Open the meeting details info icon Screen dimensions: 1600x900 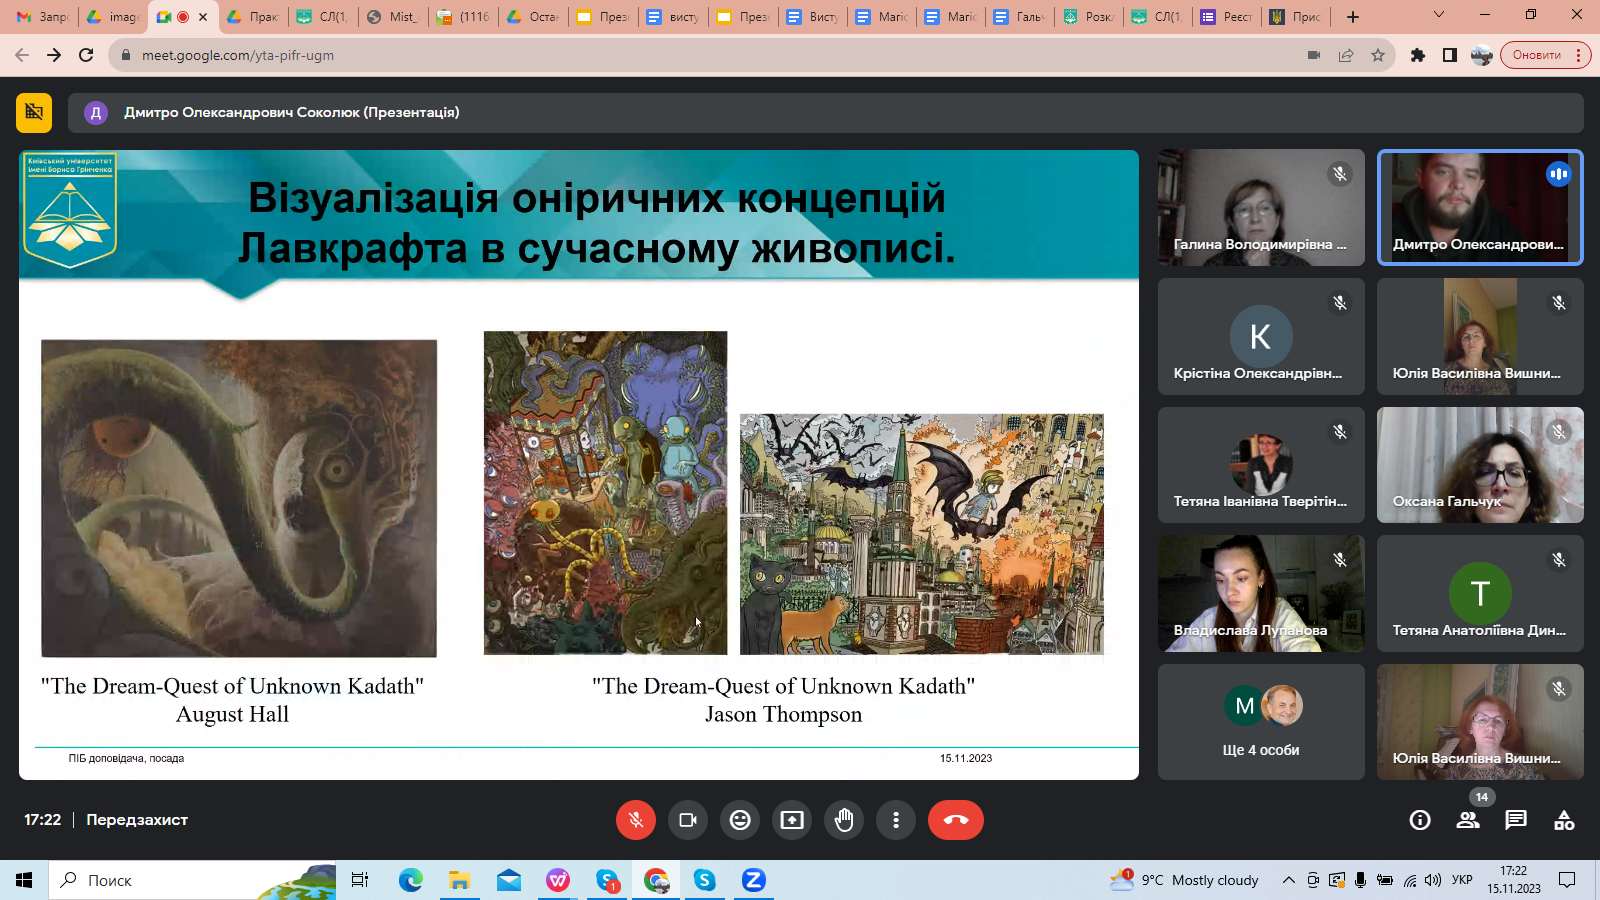[1419, 820]
